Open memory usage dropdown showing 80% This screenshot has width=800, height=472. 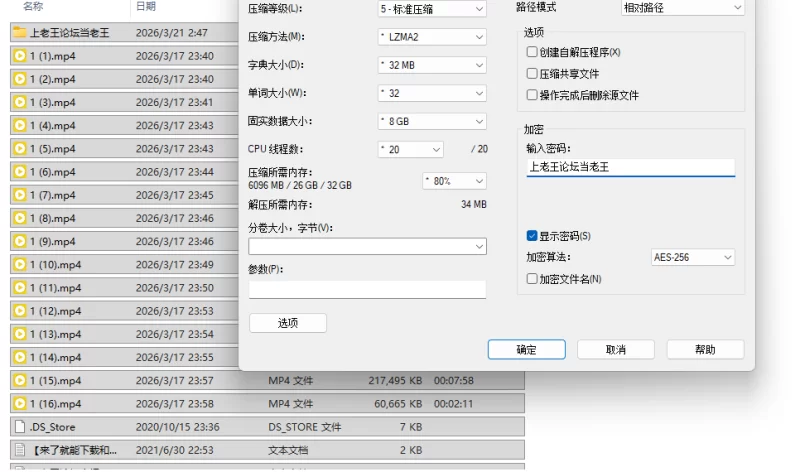pos(455,181)
